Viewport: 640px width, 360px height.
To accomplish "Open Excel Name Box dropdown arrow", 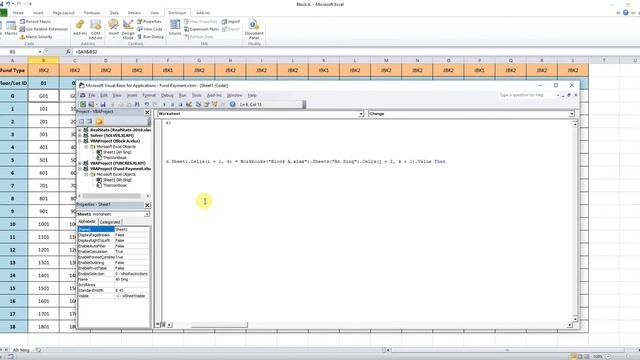I will pos(40,52).
